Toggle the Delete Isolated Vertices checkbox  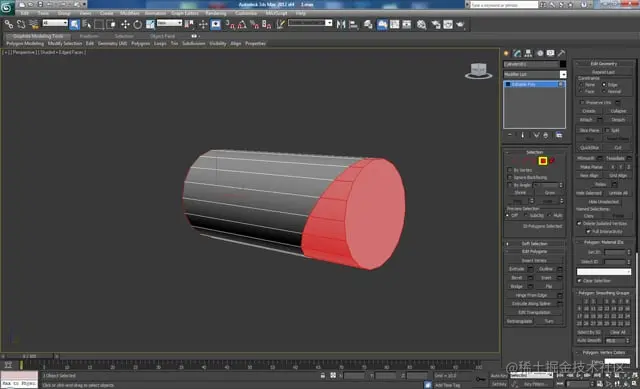(579, 223)
